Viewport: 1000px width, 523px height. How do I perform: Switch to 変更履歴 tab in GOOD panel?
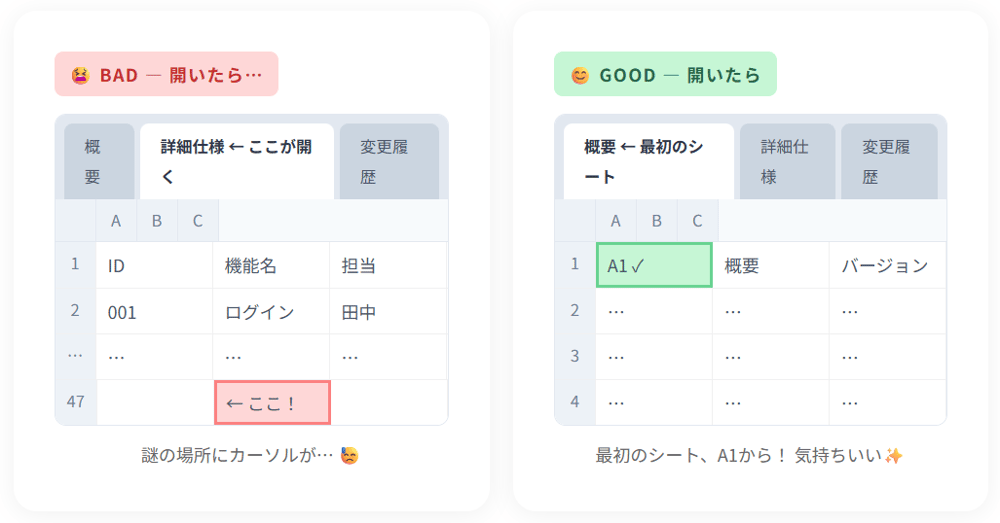pos(888,162)
